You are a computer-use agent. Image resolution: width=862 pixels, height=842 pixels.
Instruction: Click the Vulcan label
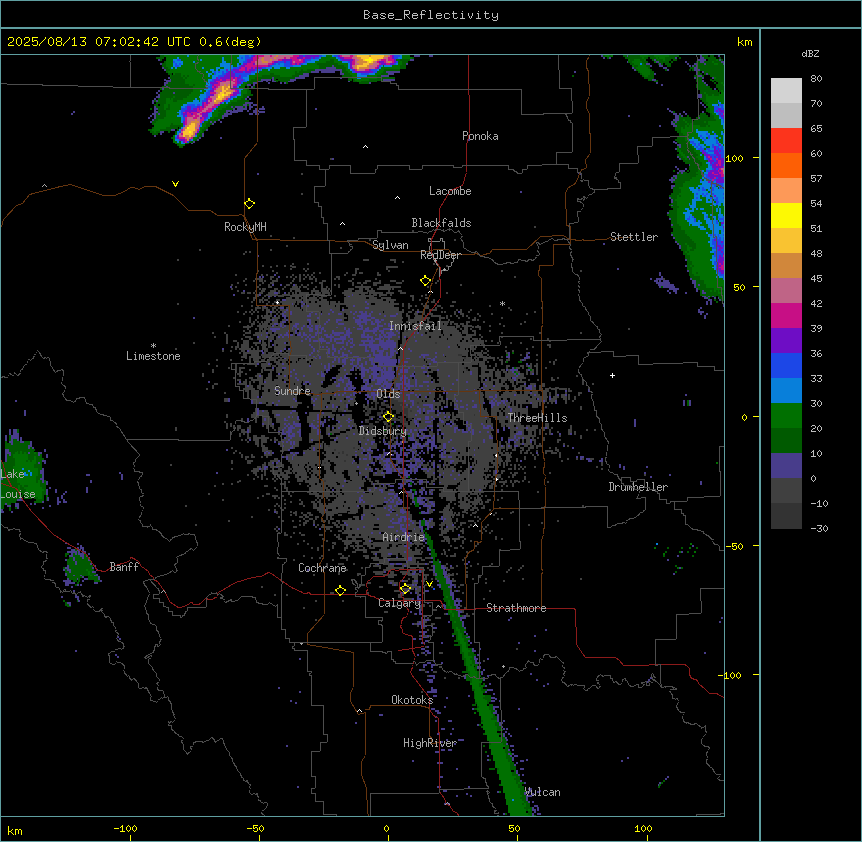[x=542, y=792]
